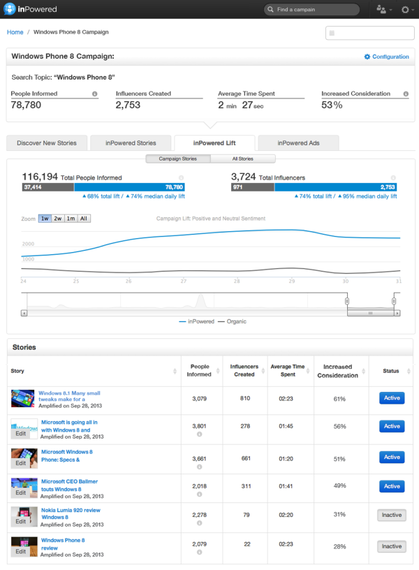This screenshot has height=570, width=419.
Task: Click info icon under 2,278 people informed
Action: 199,523
